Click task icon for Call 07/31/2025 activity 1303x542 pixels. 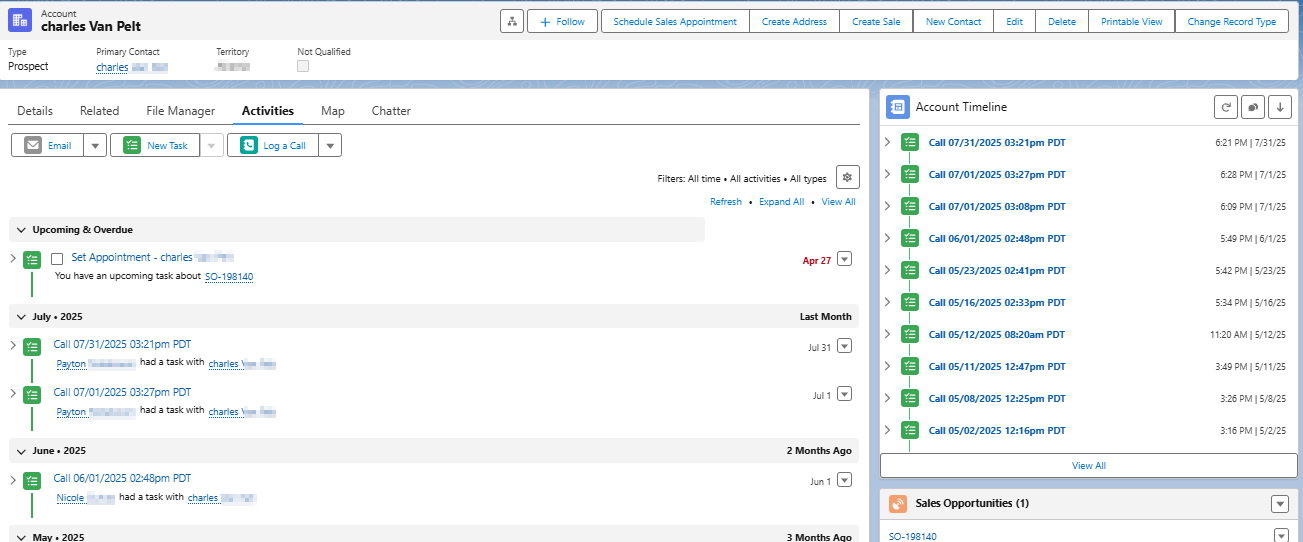pos(32,346)
